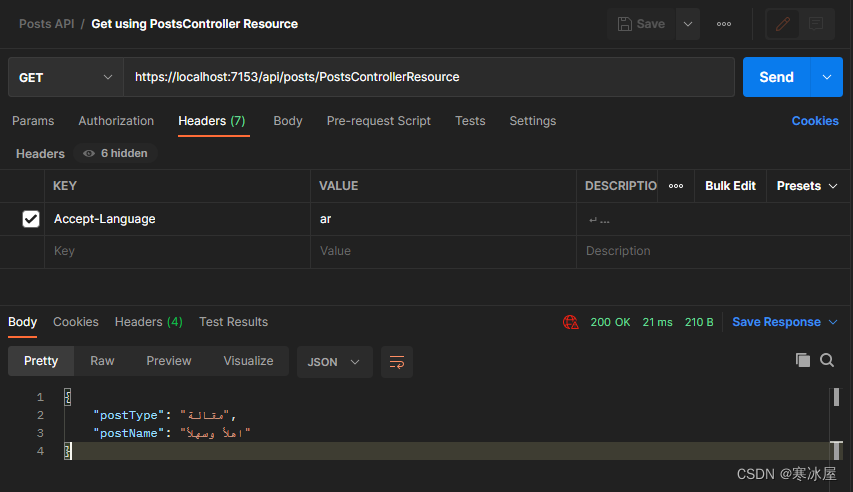This screenshot has height=492, width=853.
Task: Toggle the wrap lines icon
Action: pos(397,362)
